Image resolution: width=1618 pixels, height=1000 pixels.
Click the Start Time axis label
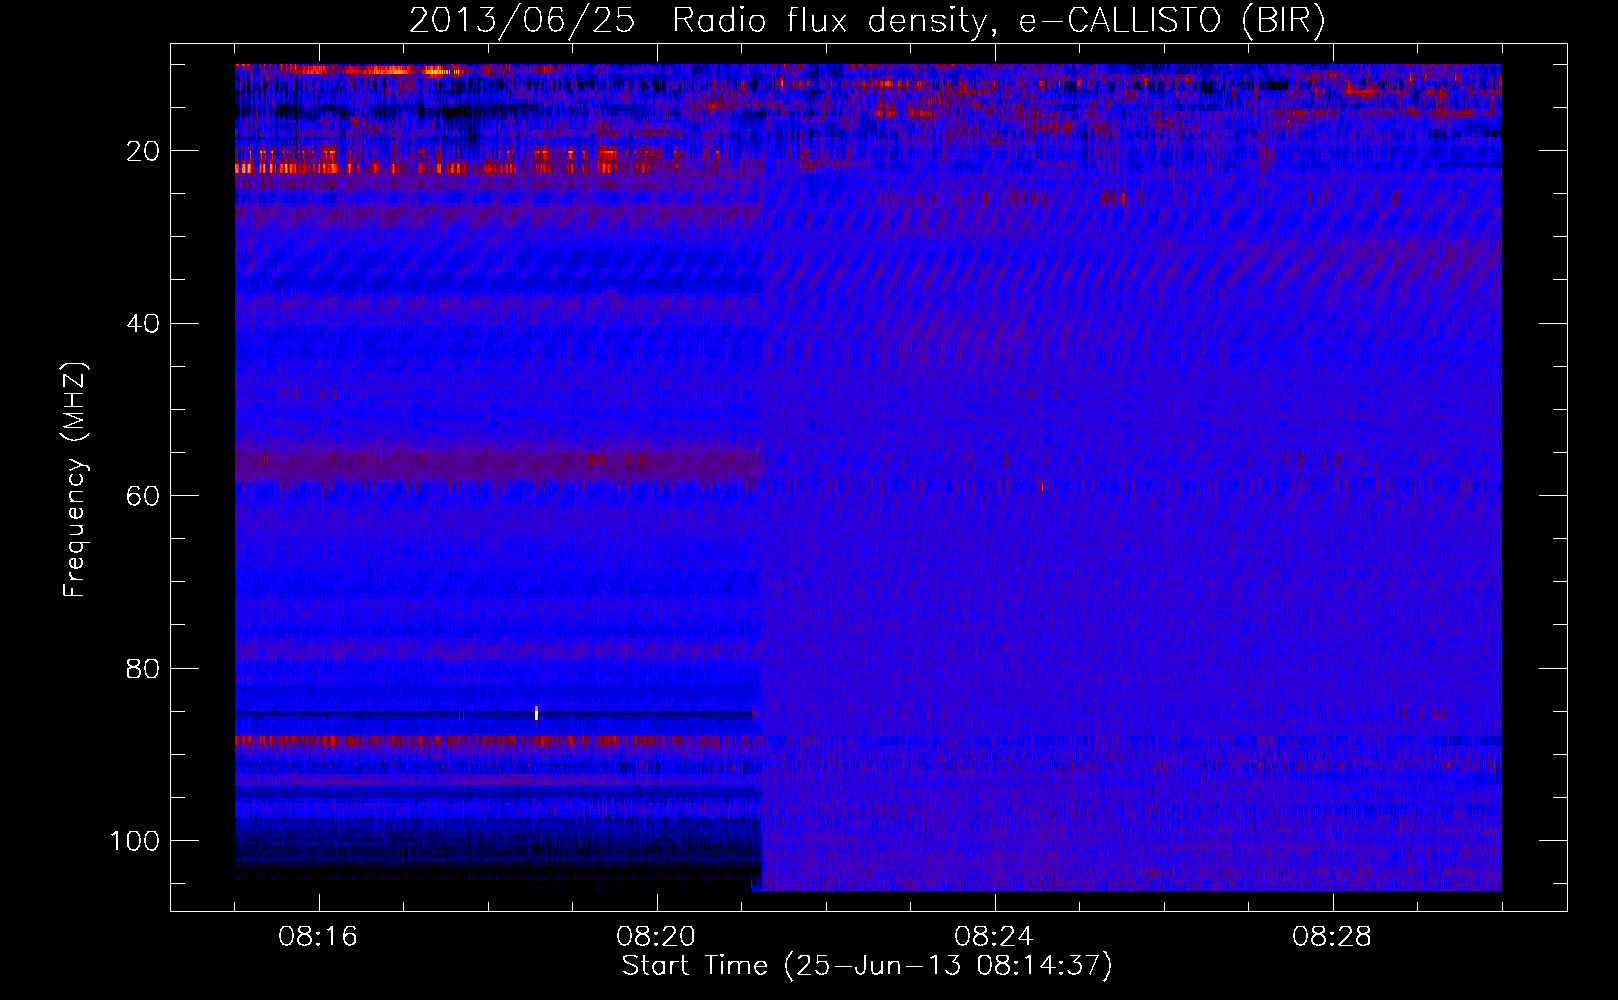pyautogui.click(x=867, y=966)
